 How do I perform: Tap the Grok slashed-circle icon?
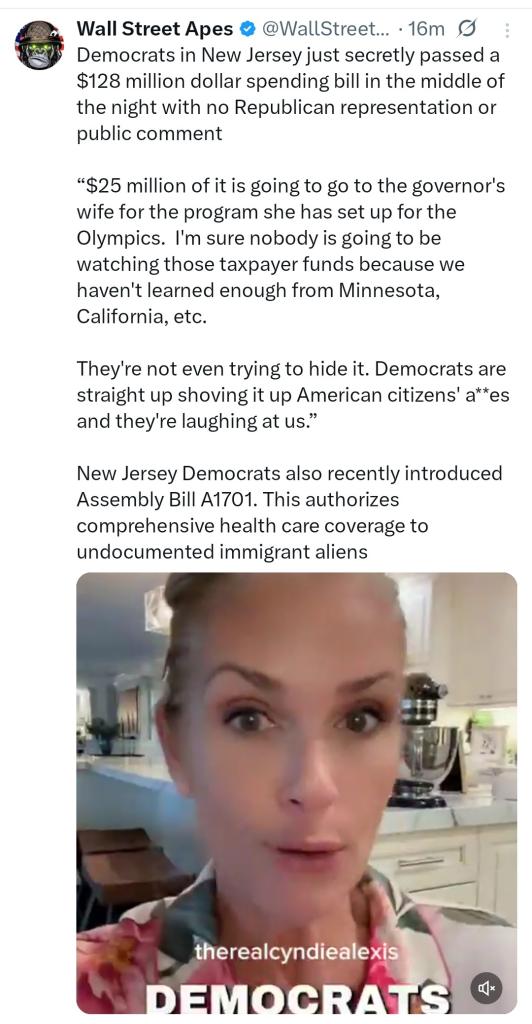point(468,29)
